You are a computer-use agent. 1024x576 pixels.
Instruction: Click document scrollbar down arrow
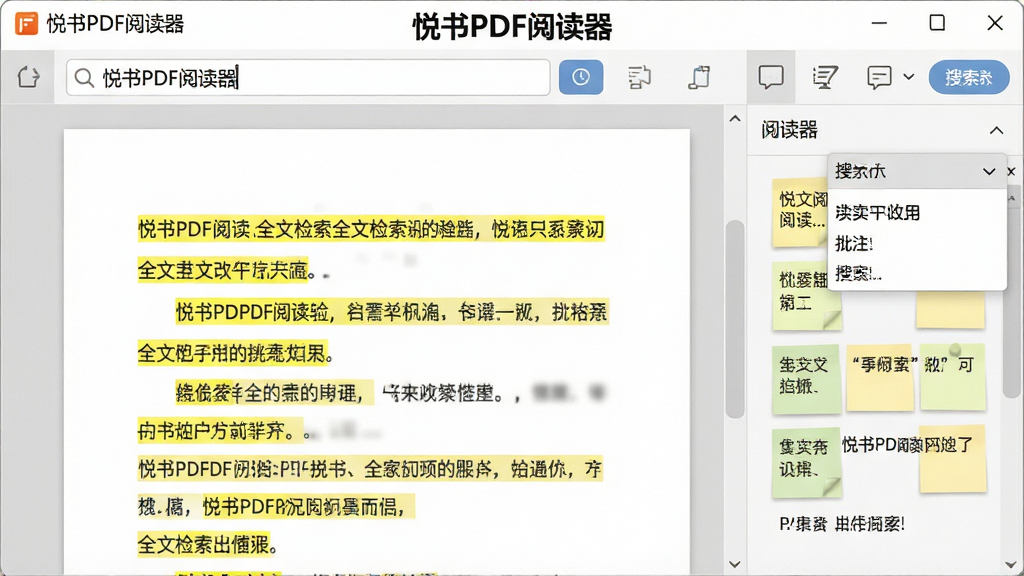(735, 564)
